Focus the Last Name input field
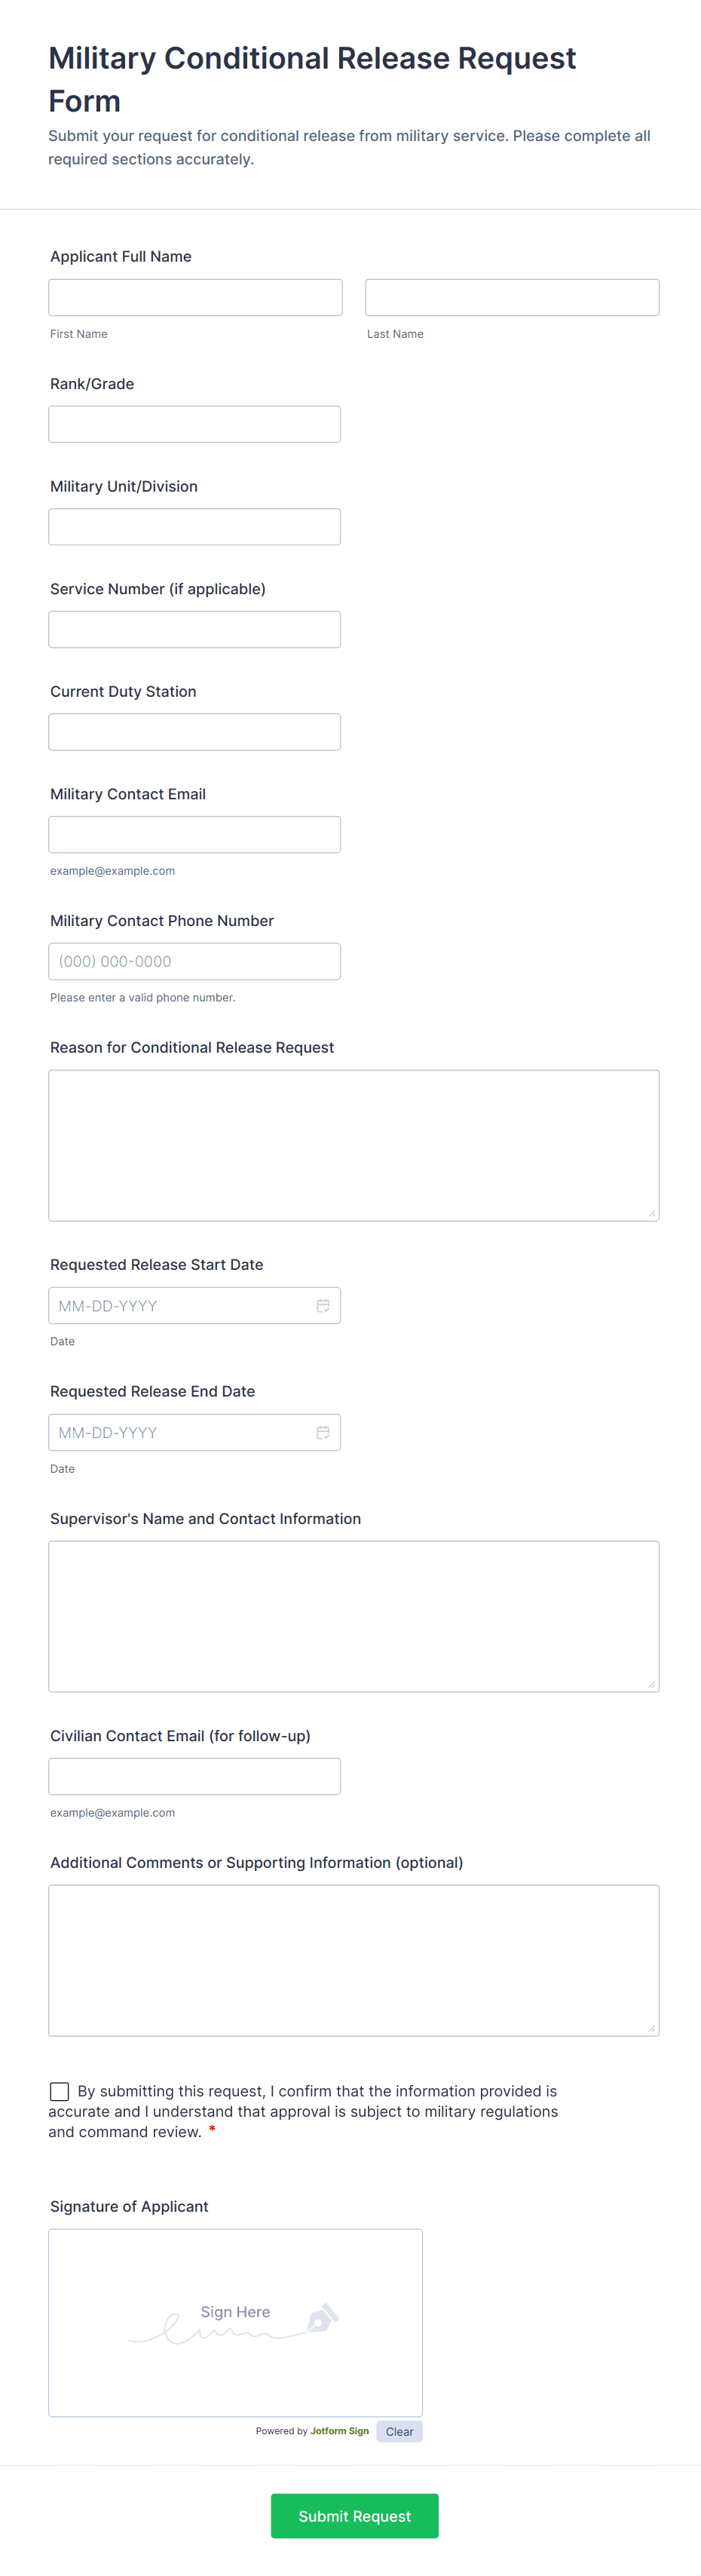 point(512,297)
